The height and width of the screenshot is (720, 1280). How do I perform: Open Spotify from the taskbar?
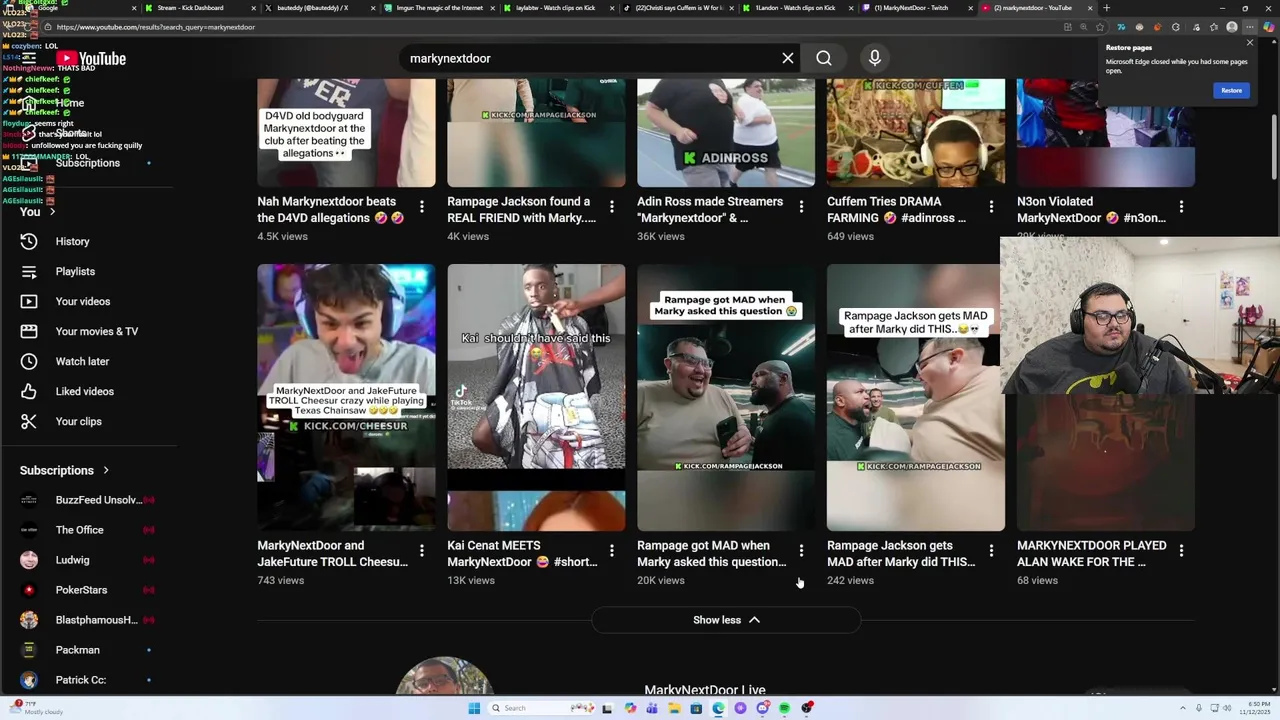[x=784, y=708]
